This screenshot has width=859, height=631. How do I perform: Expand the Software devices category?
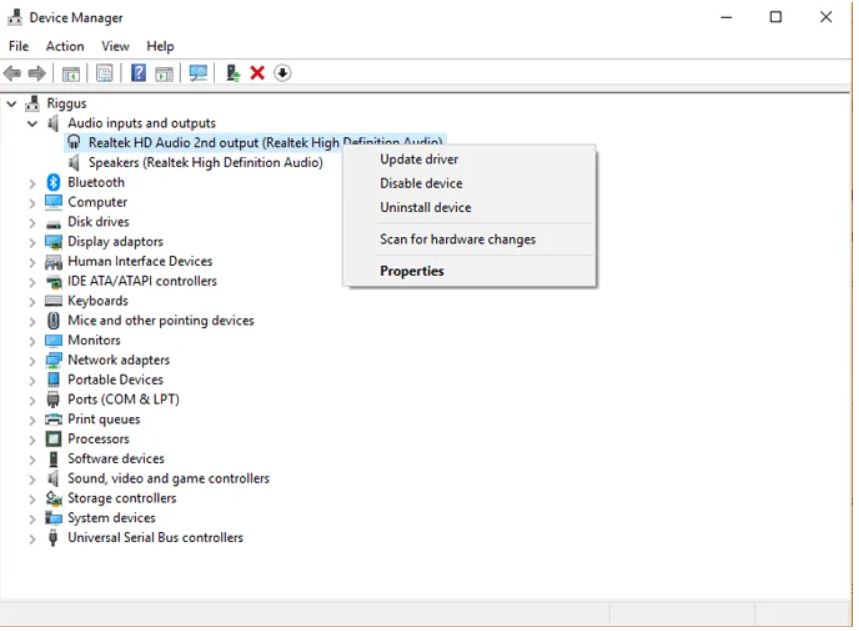point(32,460)
